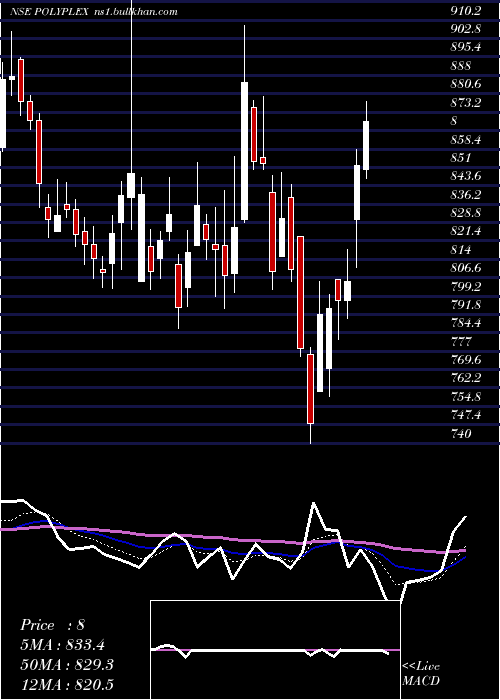Click the 902.8 price axis label

tap(466, 29)
